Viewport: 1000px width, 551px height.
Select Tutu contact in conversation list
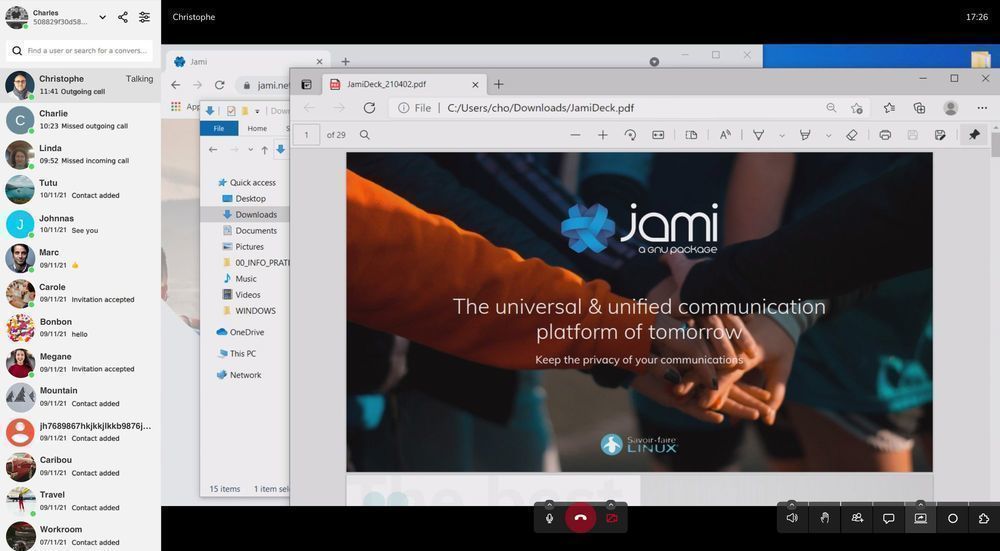point(80,189)
